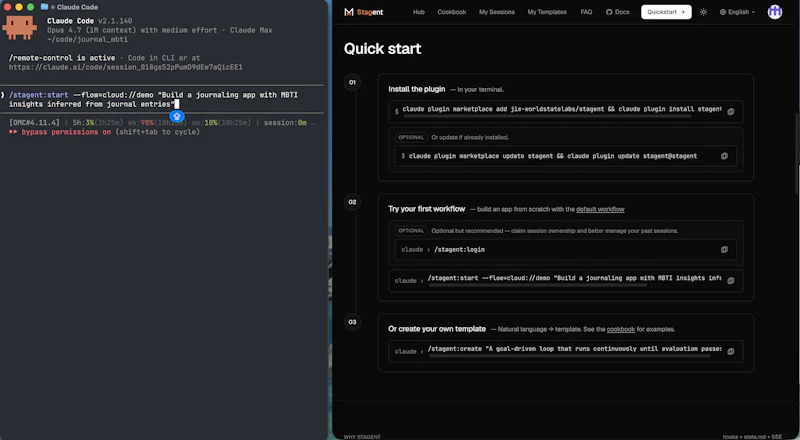Click the Quickstart button
The width and height of the screenshot is (800, 440).
(x=666, y=12)
